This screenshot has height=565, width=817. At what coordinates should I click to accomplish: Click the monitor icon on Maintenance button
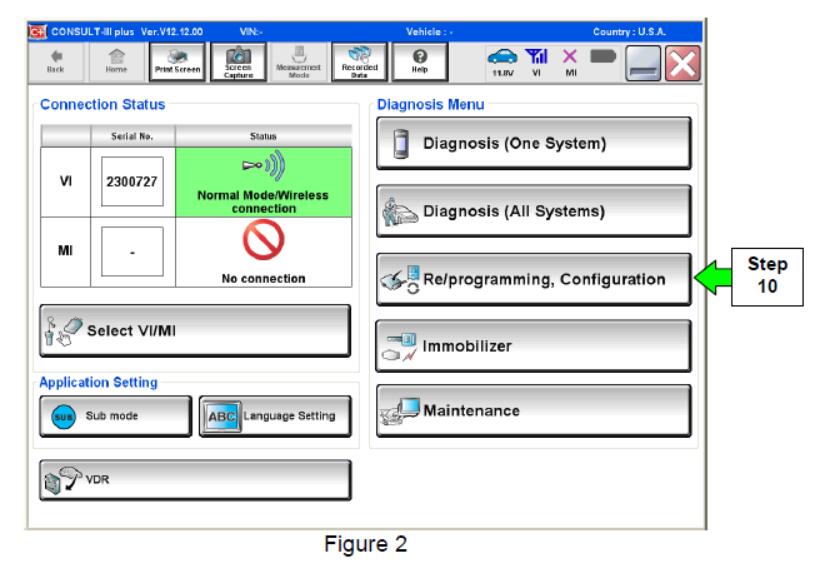click(400, 411)
